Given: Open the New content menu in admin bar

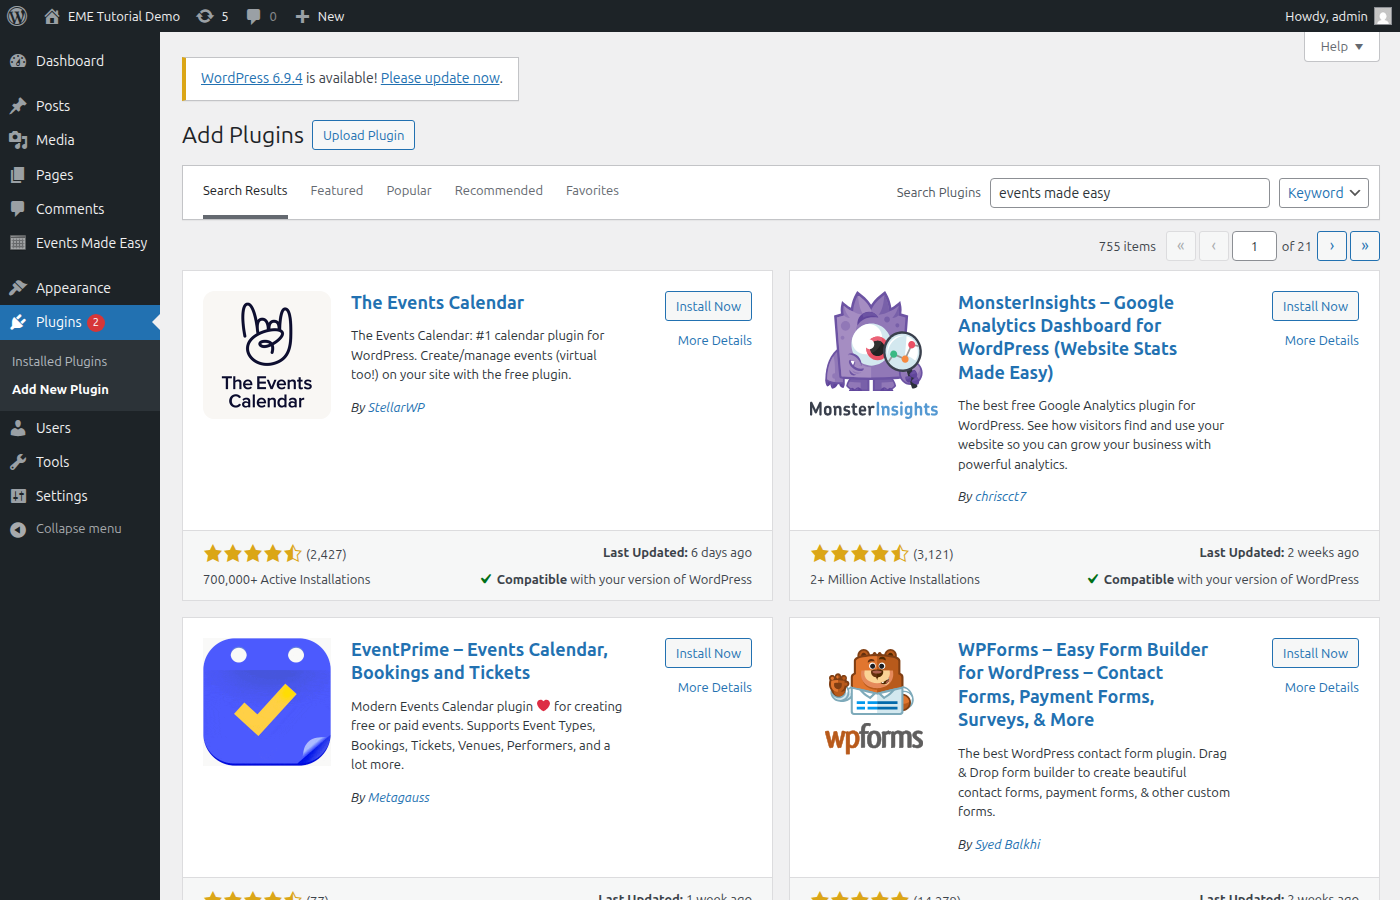Looking at the screenshot, I should pyautogui.click(x=319, y=15).
